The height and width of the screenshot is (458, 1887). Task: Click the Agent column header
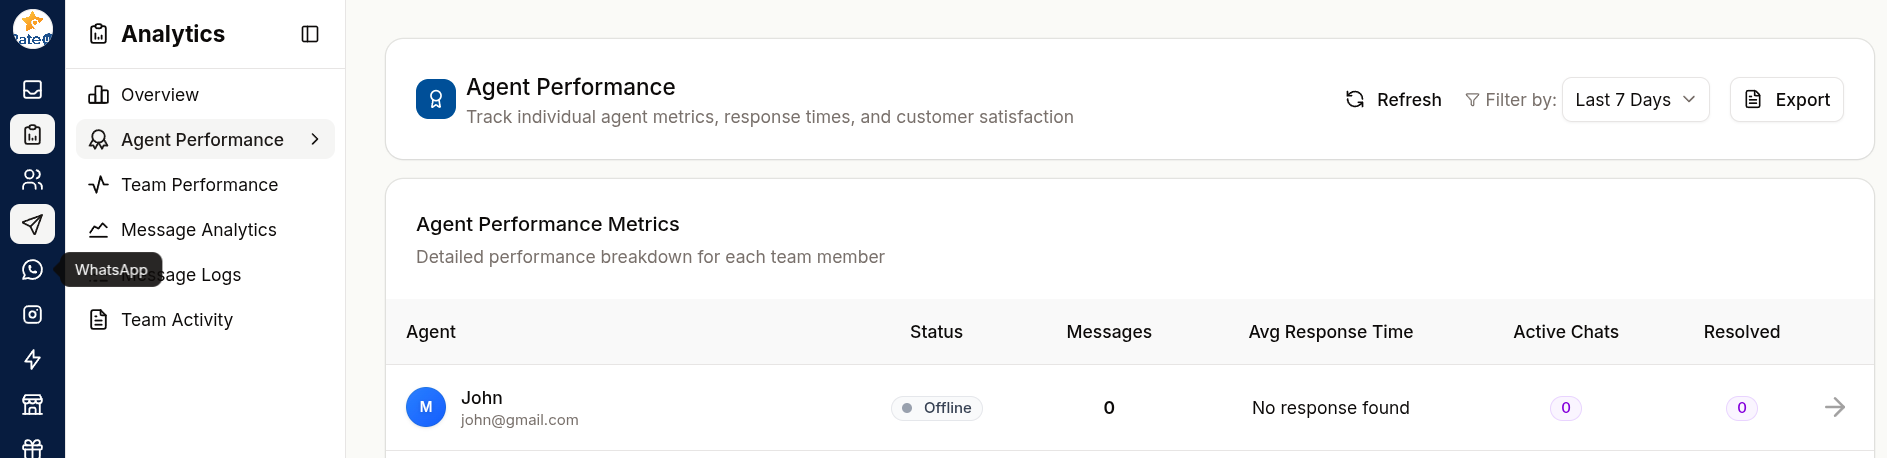click(431, 332)
